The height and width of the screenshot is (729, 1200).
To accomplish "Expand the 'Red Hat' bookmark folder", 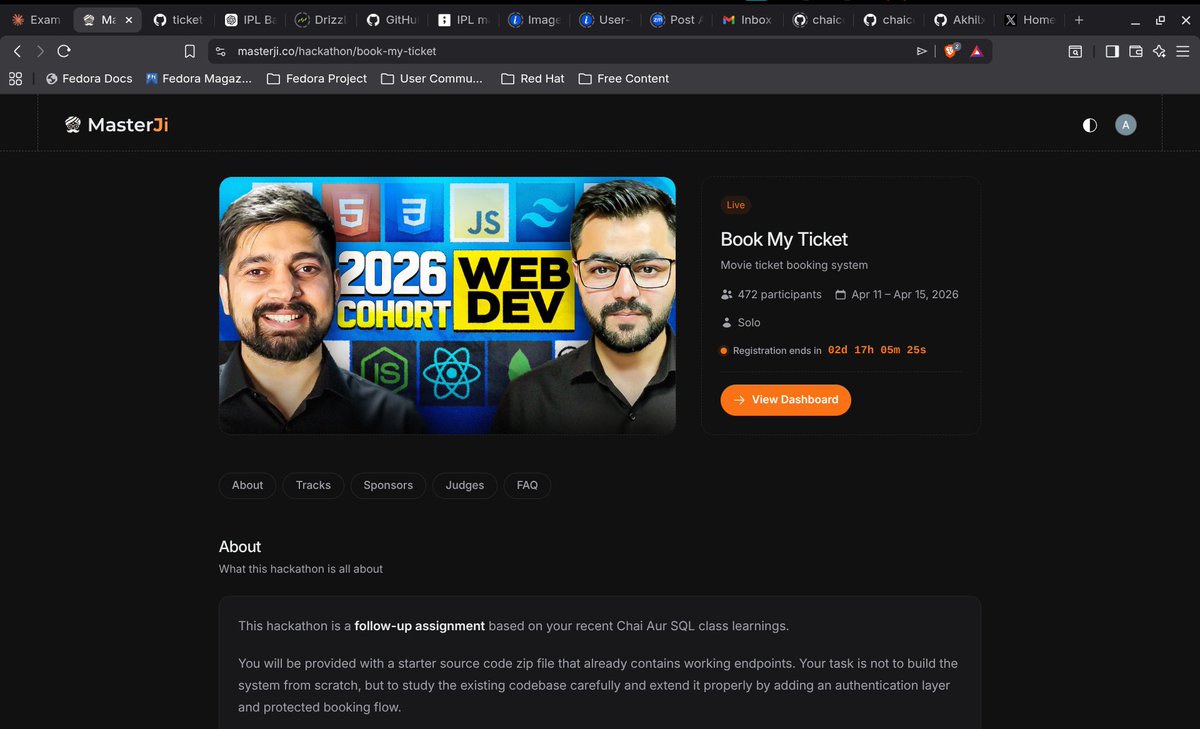I will tap(532, 78).
